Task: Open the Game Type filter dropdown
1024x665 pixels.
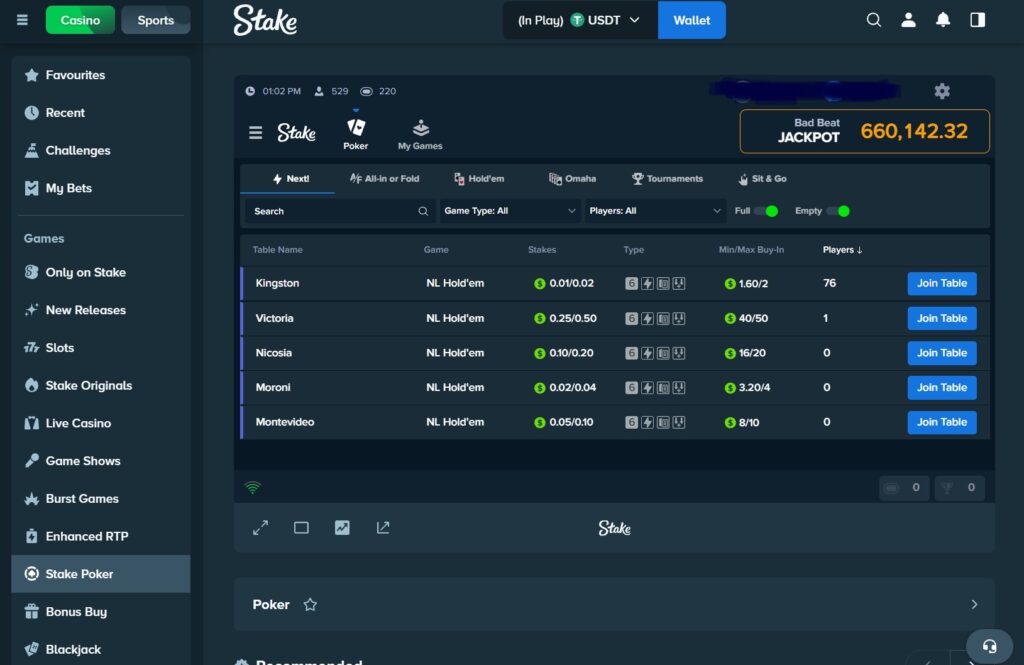Action: point(509,211)
